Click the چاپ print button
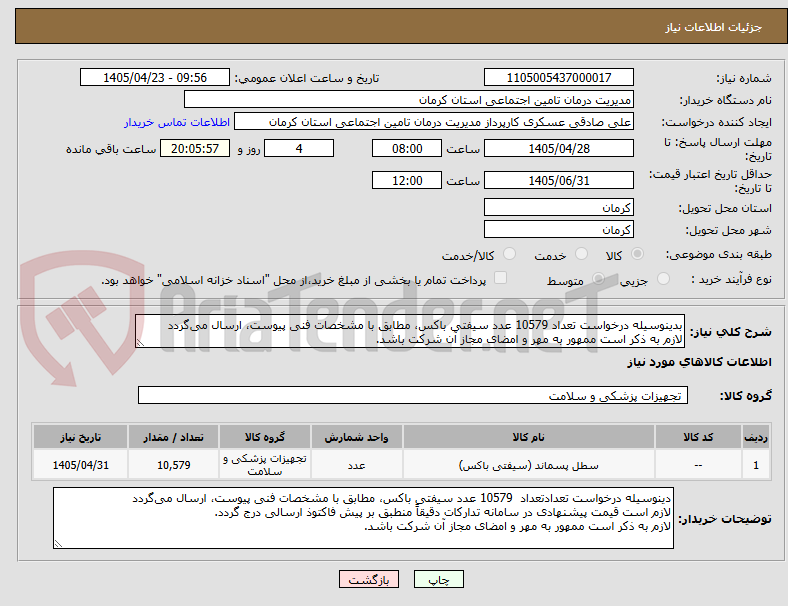This screenshot has width=788, height=606. [x=439, y=579]
